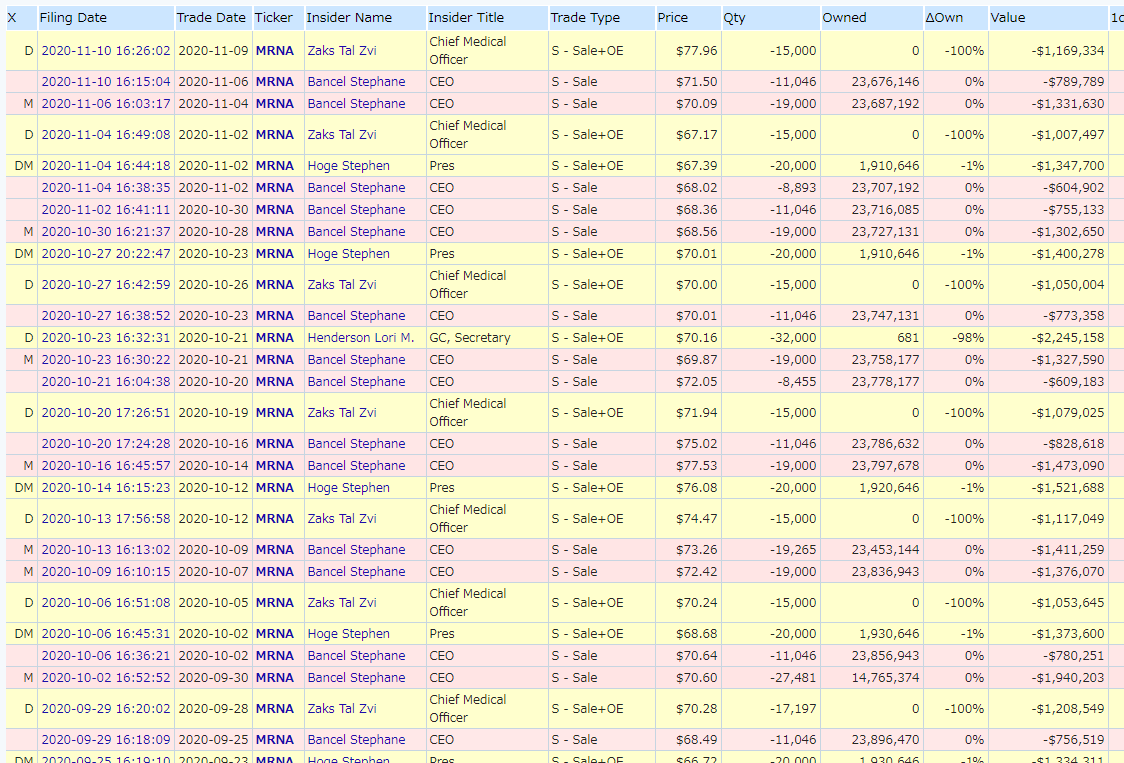Viewport: 1124px width, 763px height.
Task: Select owned cell 14,765,374
Action: click(885, 678)
